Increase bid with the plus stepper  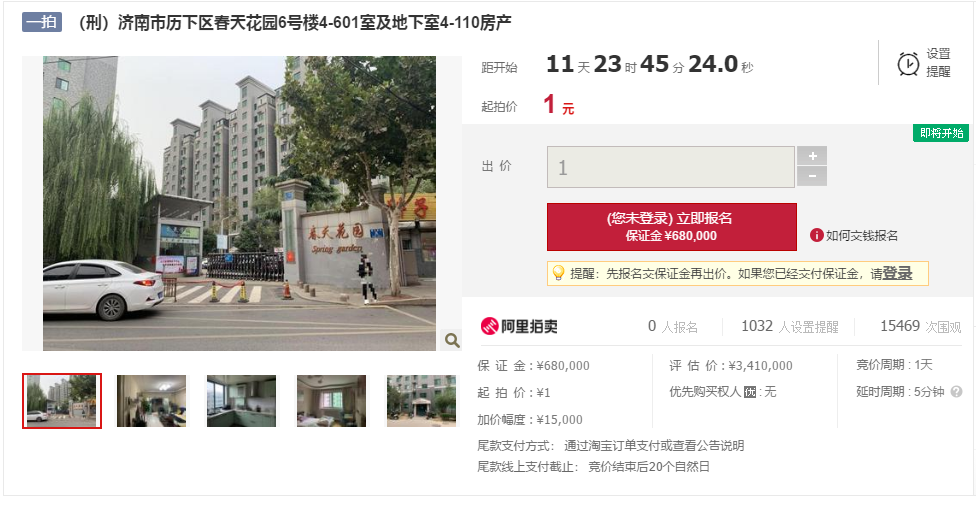click(812, 156)
